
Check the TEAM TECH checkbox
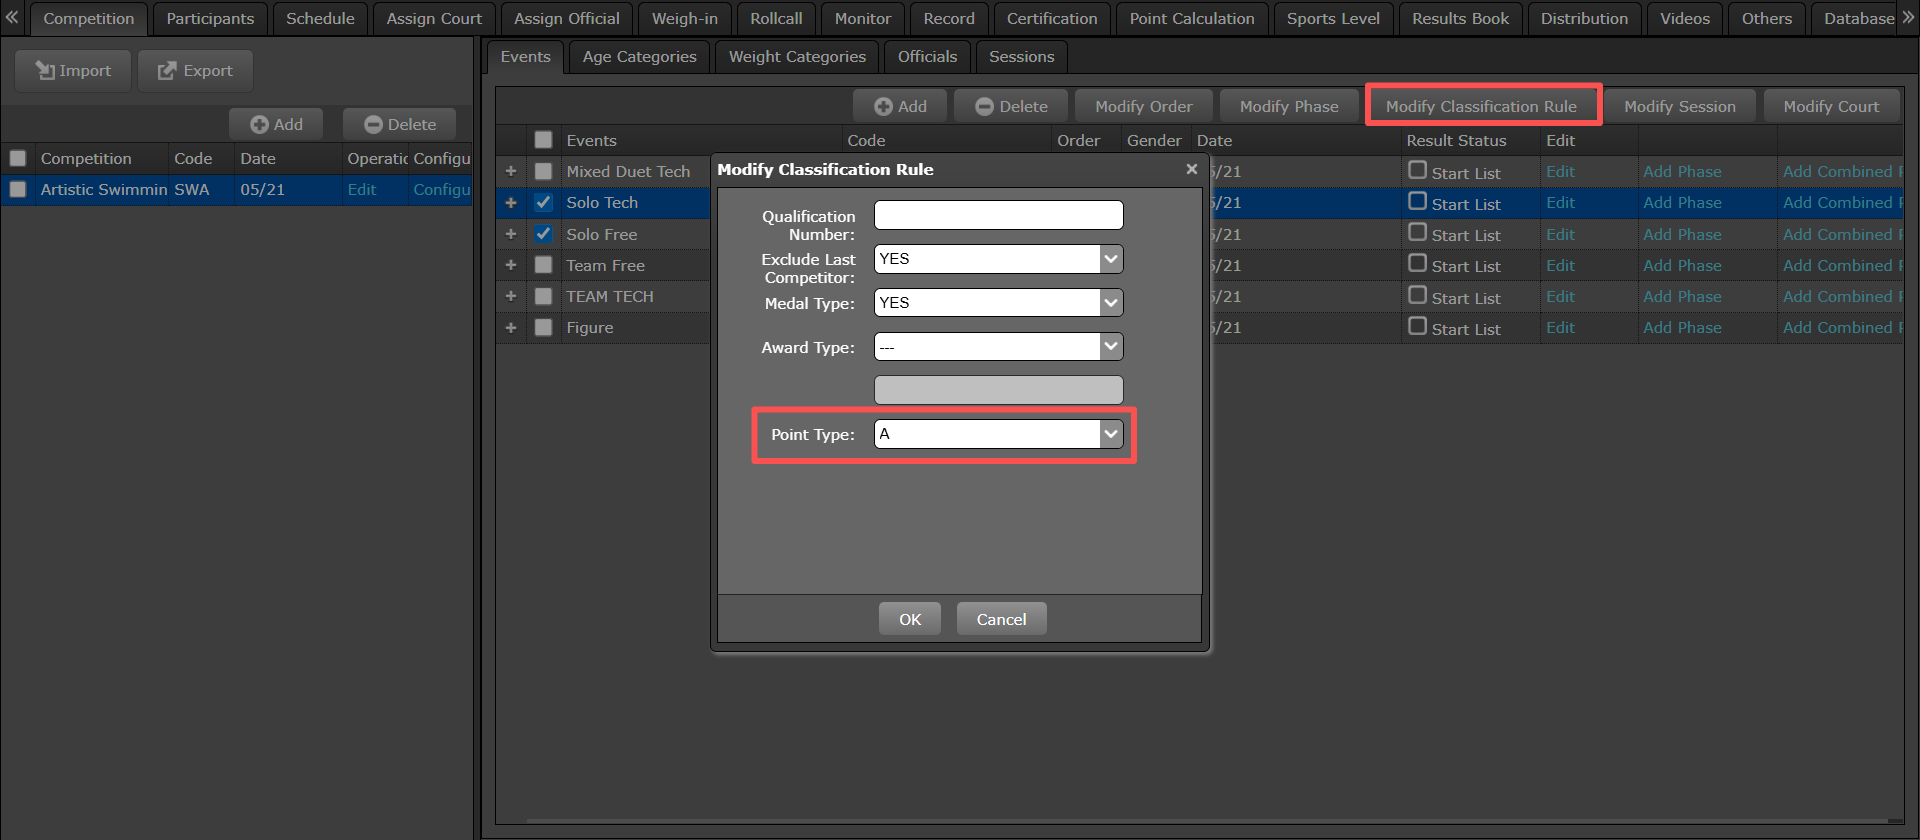(x=543, y=296)
